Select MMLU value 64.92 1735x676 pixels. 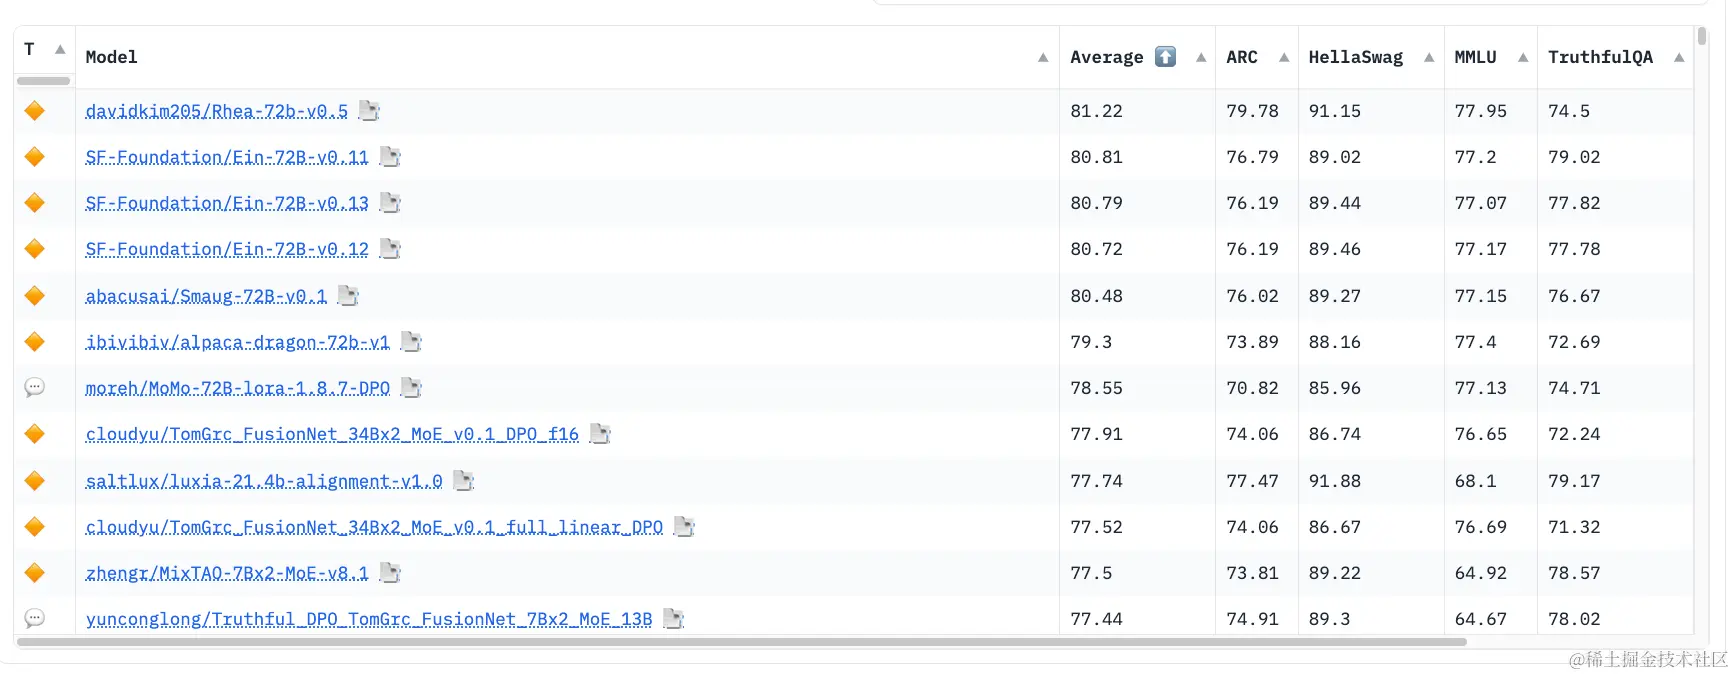pos(1480,573)
